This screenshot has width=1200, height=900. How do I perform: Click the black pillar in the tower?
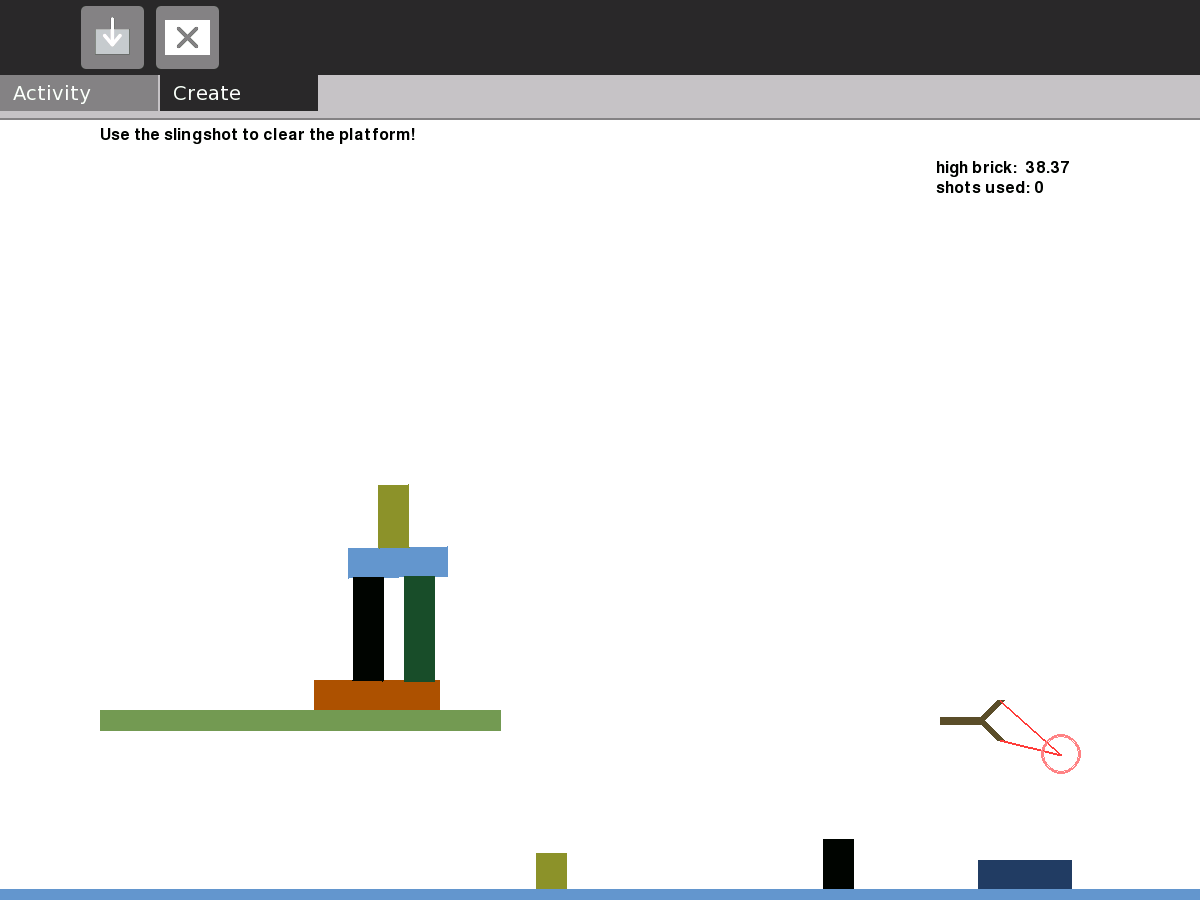(368, 628)
